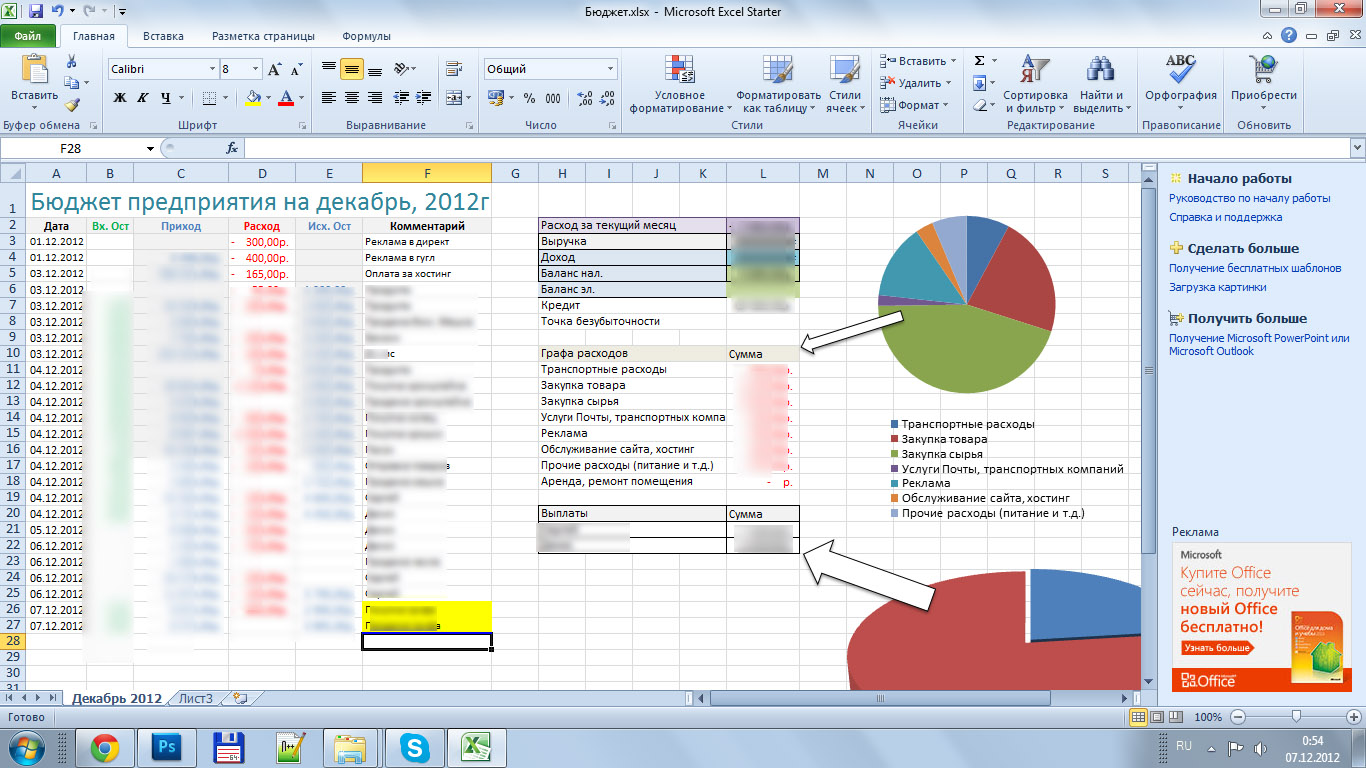The height and width of the screenshot is (768, 1366).
Task: Open Google Chrome from the taskbar
Action: point(105,747)
